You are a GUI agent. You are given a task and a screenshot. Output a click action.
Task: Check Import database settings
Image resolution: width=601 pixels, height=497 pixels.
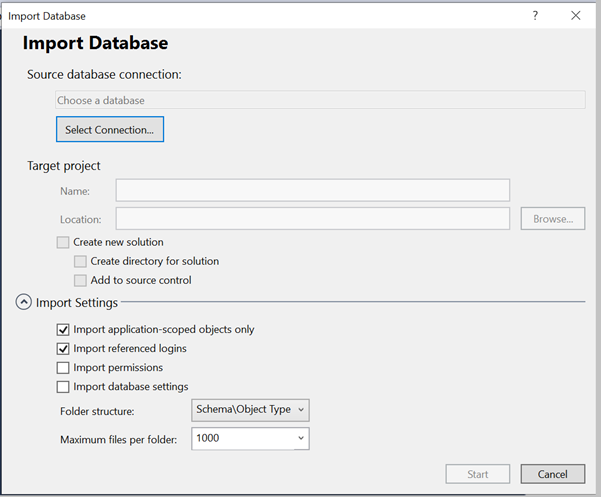coord(64,386)
